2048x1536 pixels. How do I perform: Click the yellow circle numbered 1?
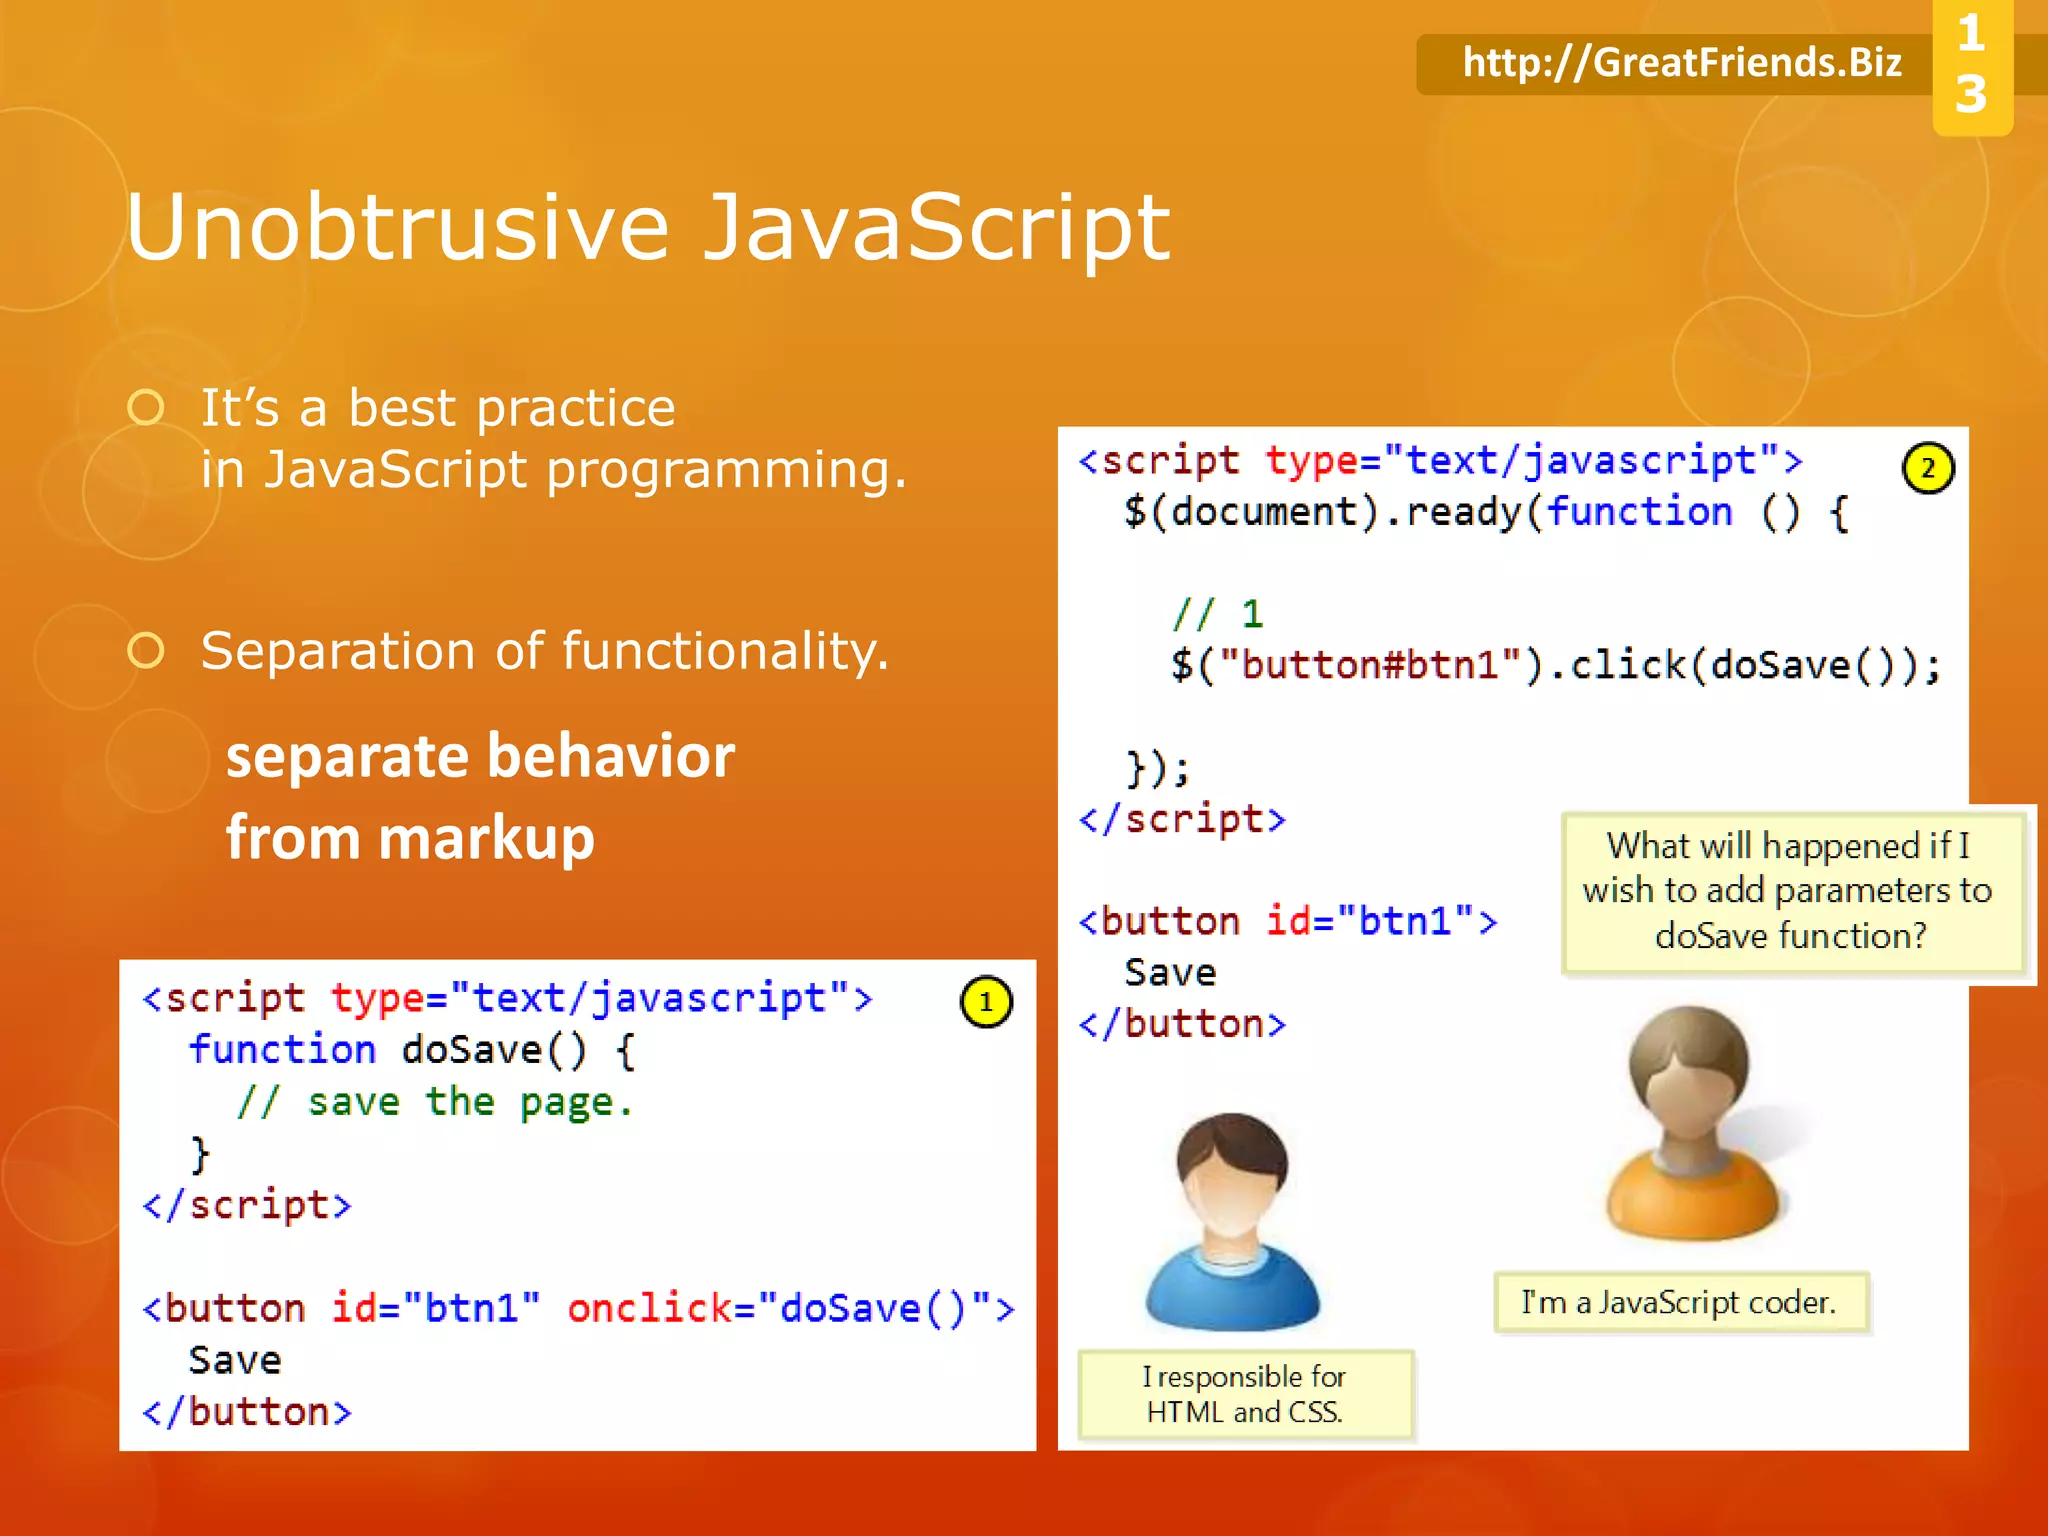pos(986,1002)
